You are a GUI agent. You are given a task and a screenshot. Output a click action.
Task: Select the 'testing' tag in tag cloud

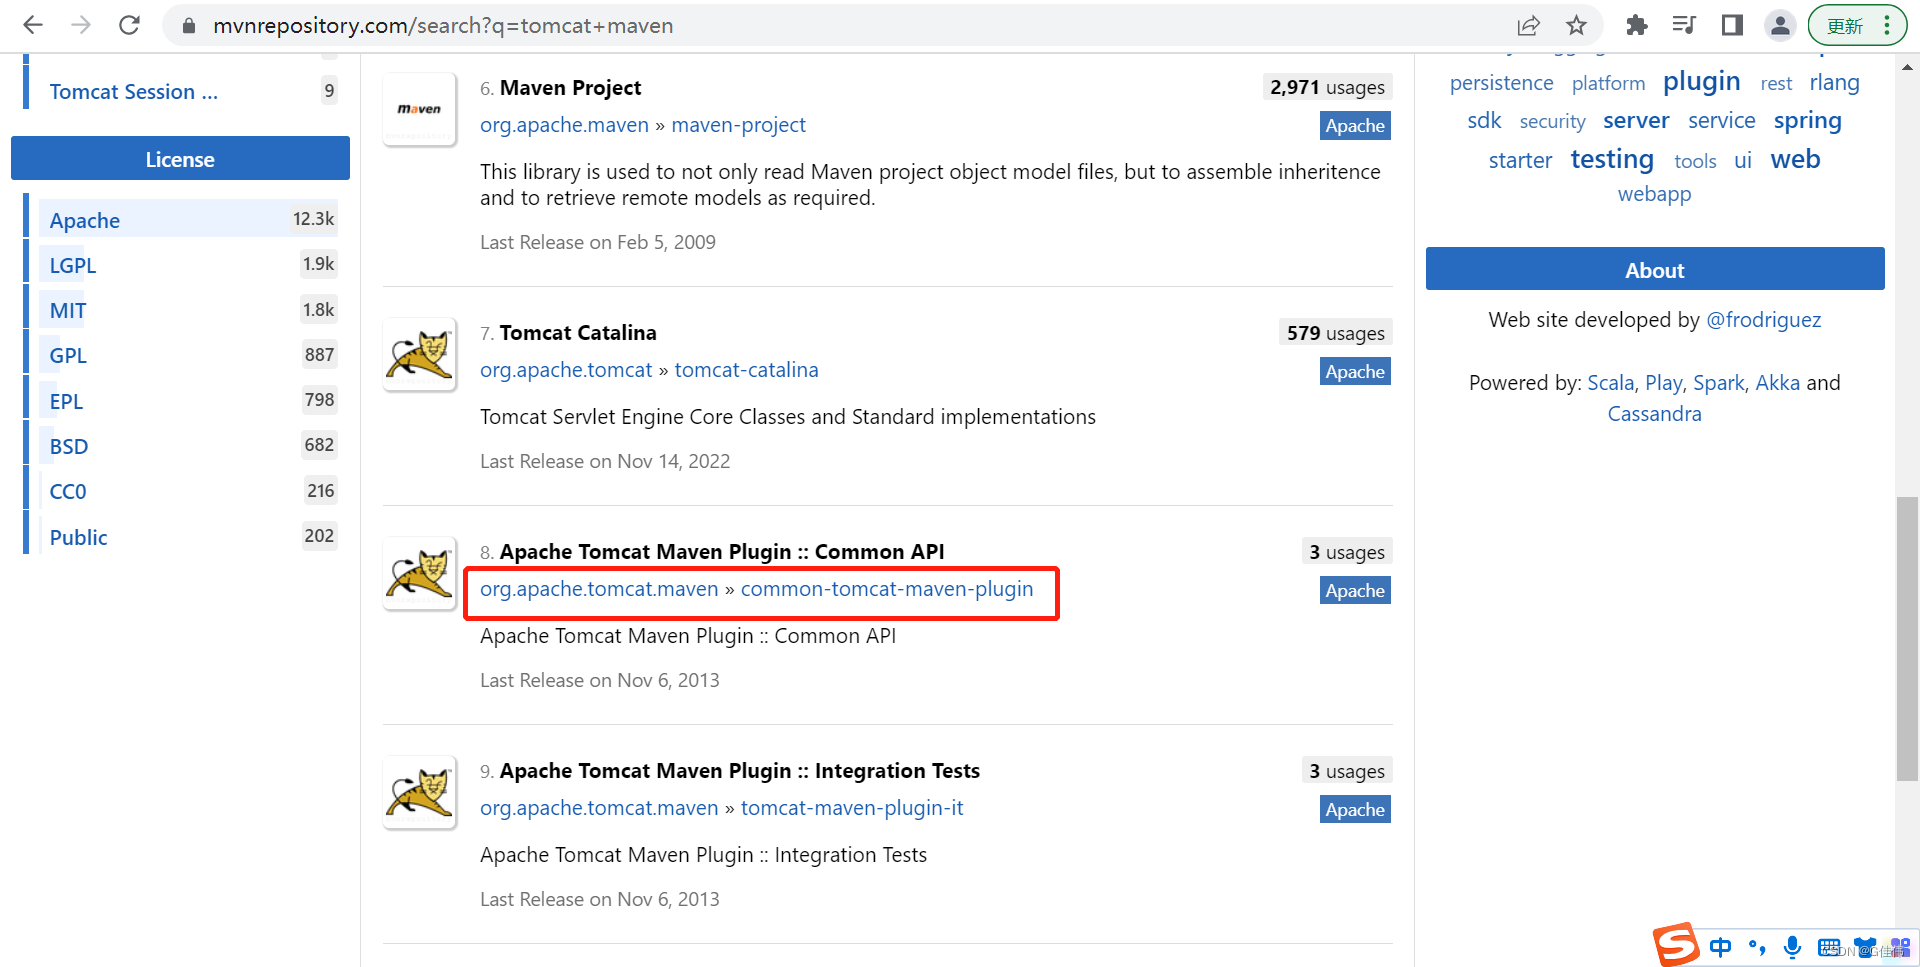1612,159
